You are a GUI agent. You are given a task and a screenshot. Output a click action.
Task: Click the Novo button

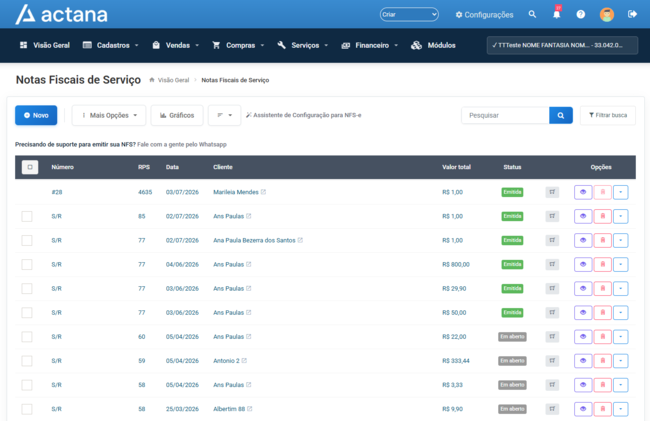click(x=36, y=115)
